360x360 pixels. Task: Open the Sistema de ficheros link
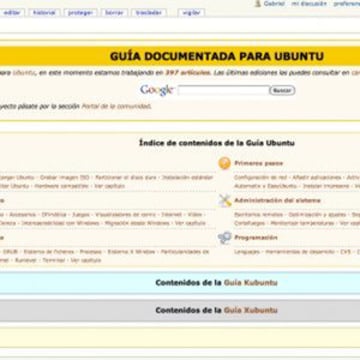[49, 252]
